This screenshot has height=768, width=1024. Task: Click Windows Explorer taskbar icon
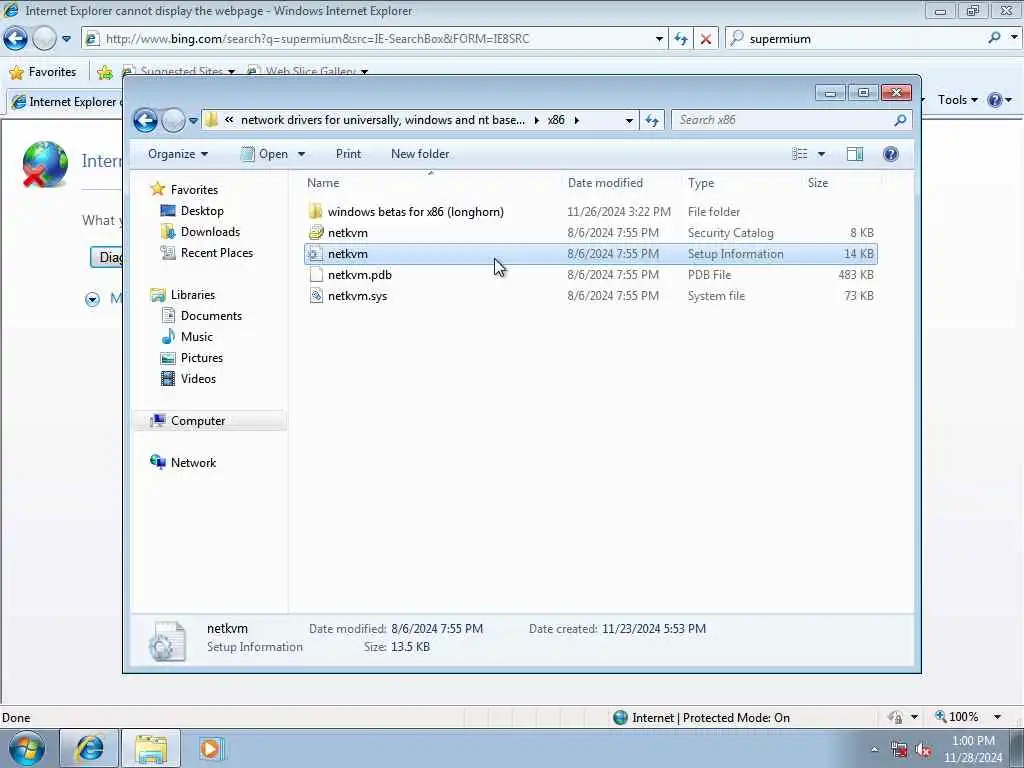click(x=151, y=748)
